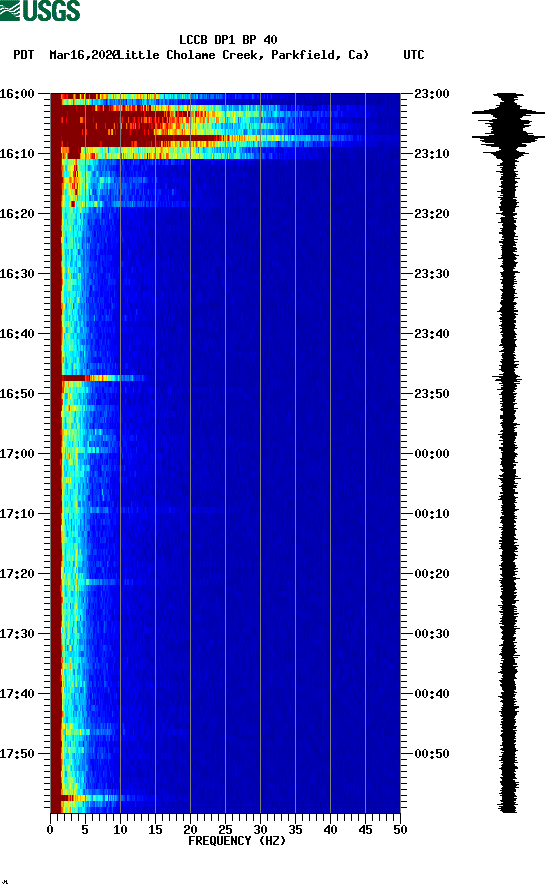Viewport: 552px width, 893px height.
Task: Click the 16:30 PDT time label
Action: 17,273
